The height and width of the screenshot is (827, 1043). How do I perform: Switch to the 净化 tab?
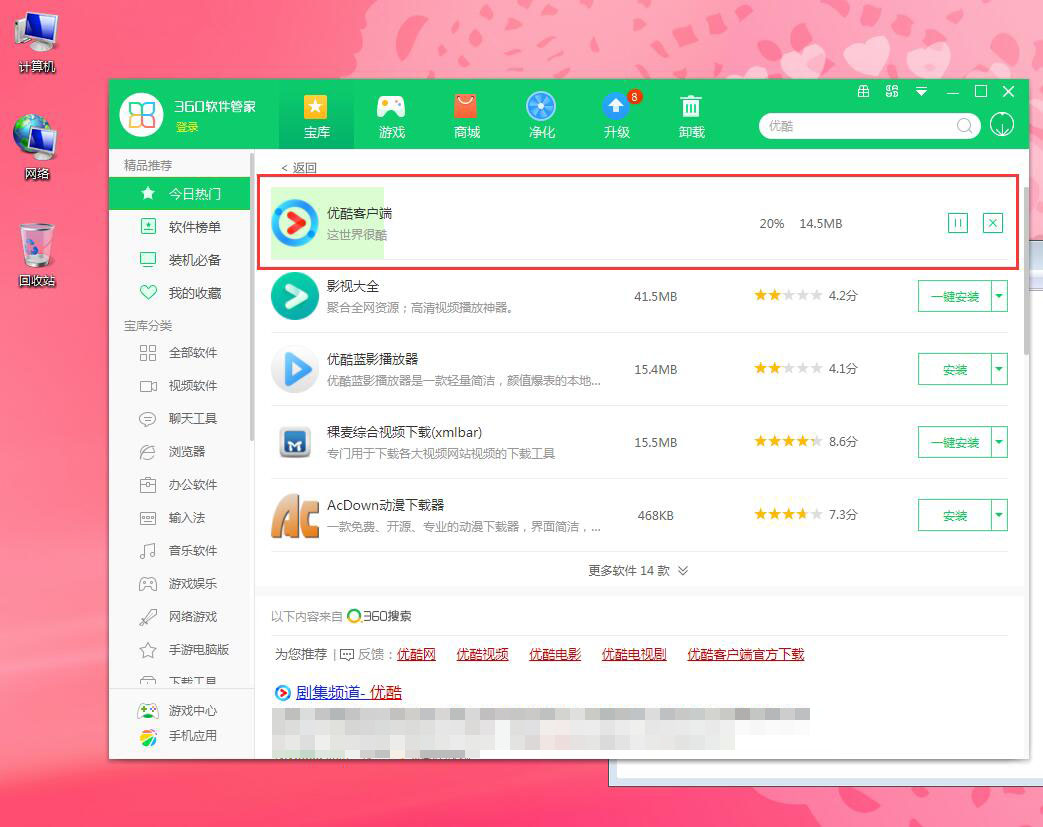click(x=541, y=116)
